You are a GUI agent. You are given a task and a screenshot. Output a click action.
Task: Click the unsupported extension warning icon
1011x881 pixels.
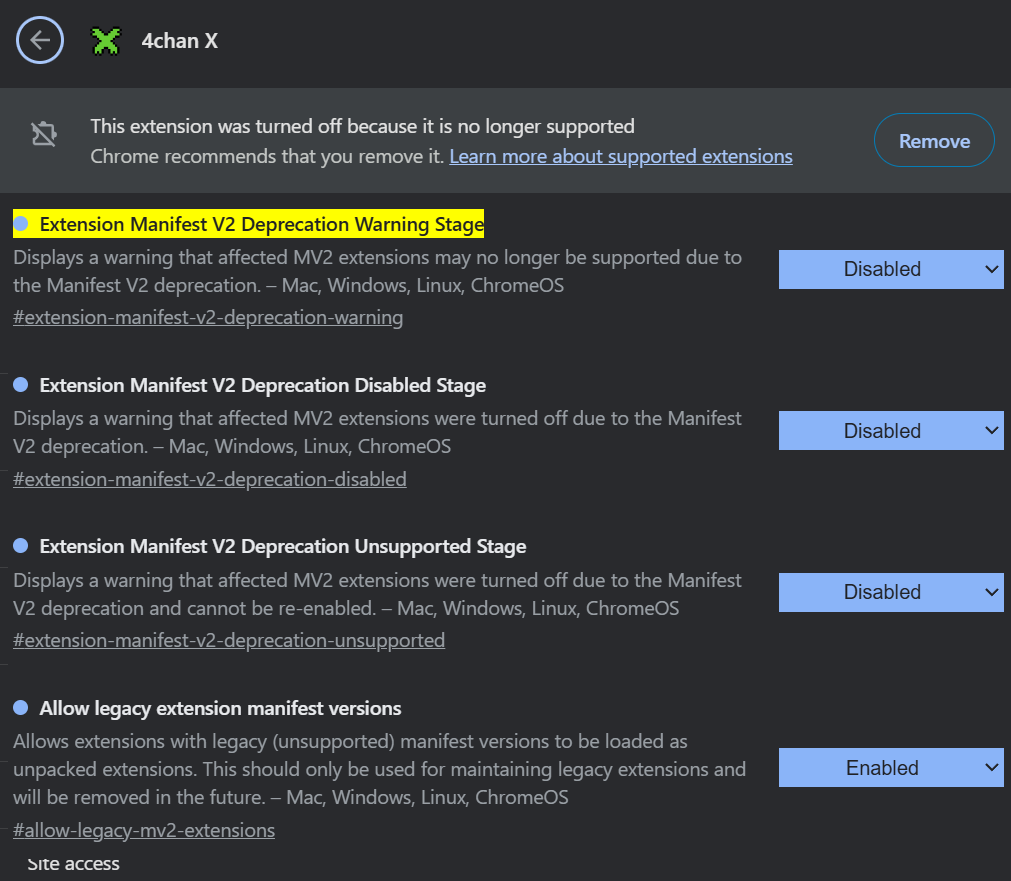pyautogui.click(x=44, y=134)
